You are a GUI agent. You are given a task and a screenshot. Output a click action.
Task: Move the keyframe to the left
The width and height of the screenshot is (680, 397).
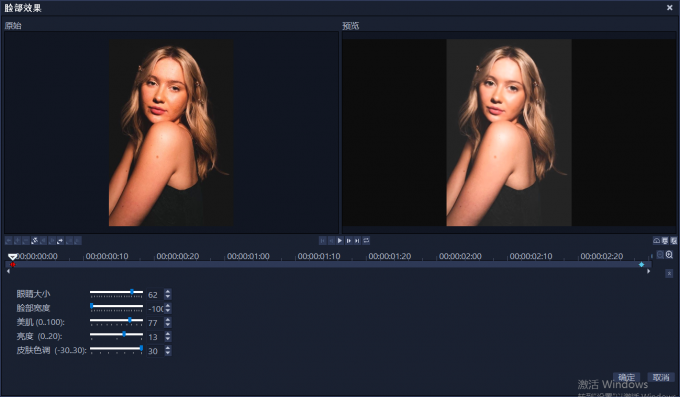43,240
